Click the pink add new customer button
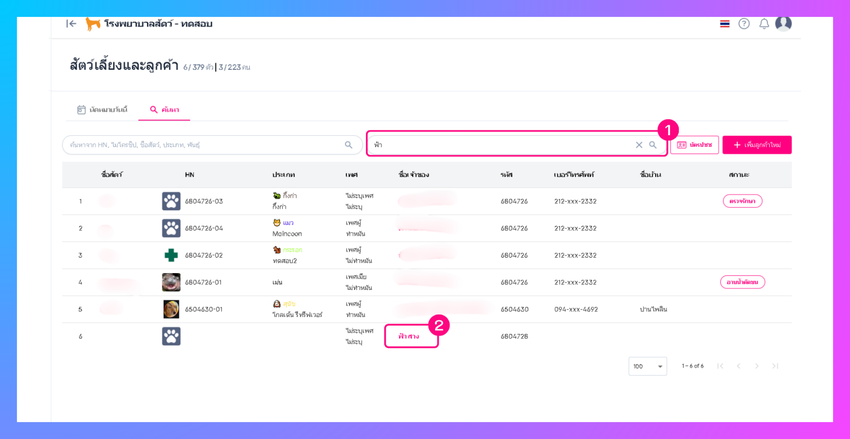This screenshot has width=850, height=439. click(757, 145)
